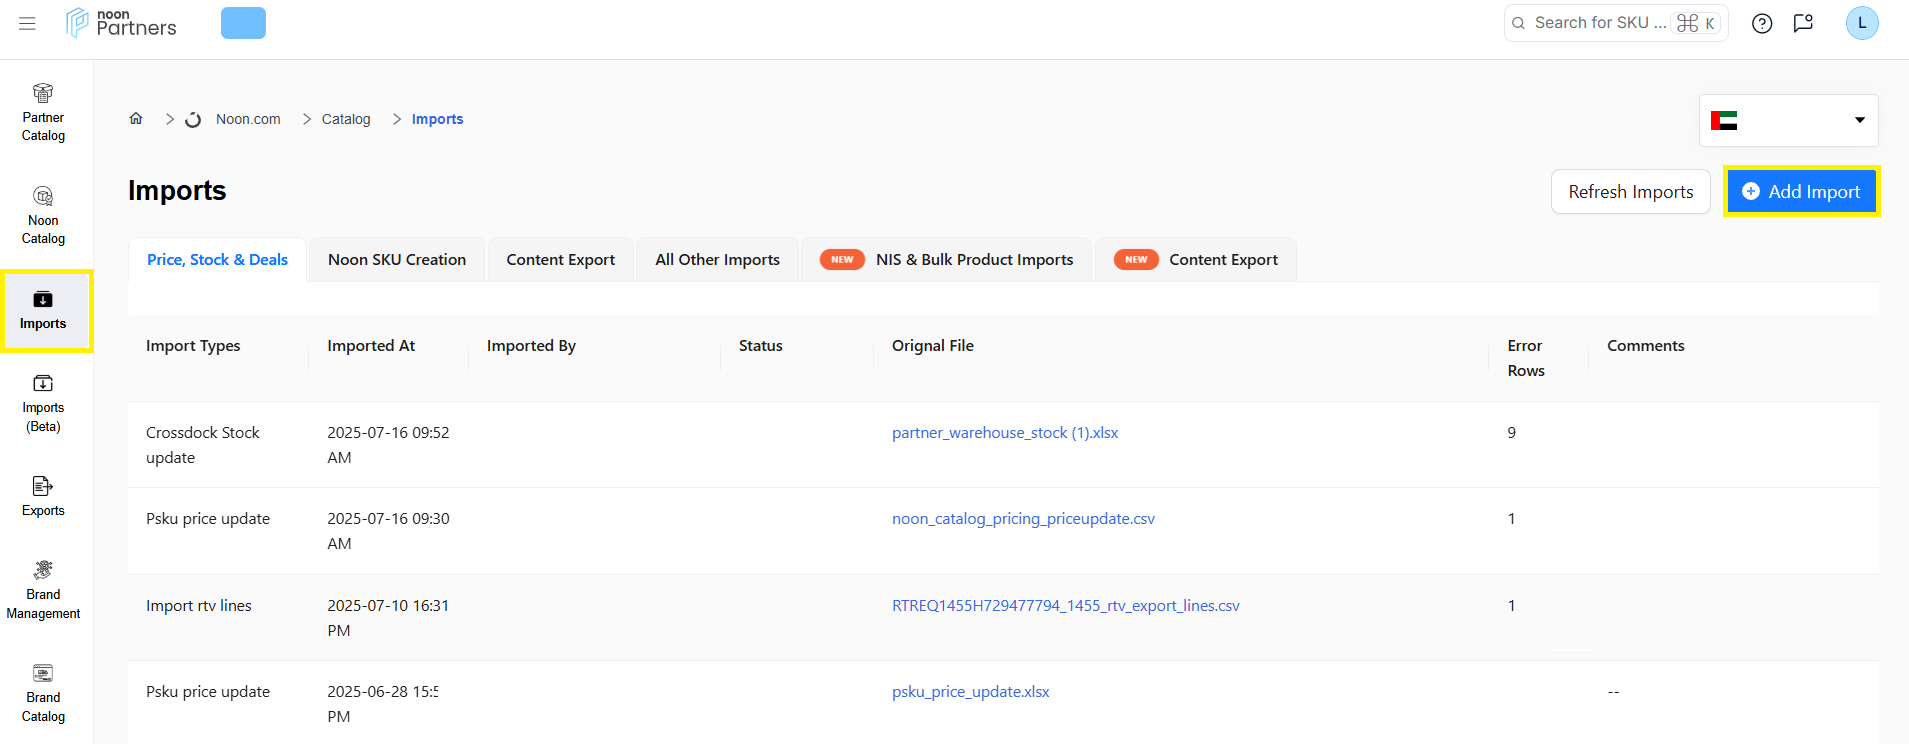The width and height of the screenshot is (1909, 744).
Task: Click Status column header
Action: [761, 345]
